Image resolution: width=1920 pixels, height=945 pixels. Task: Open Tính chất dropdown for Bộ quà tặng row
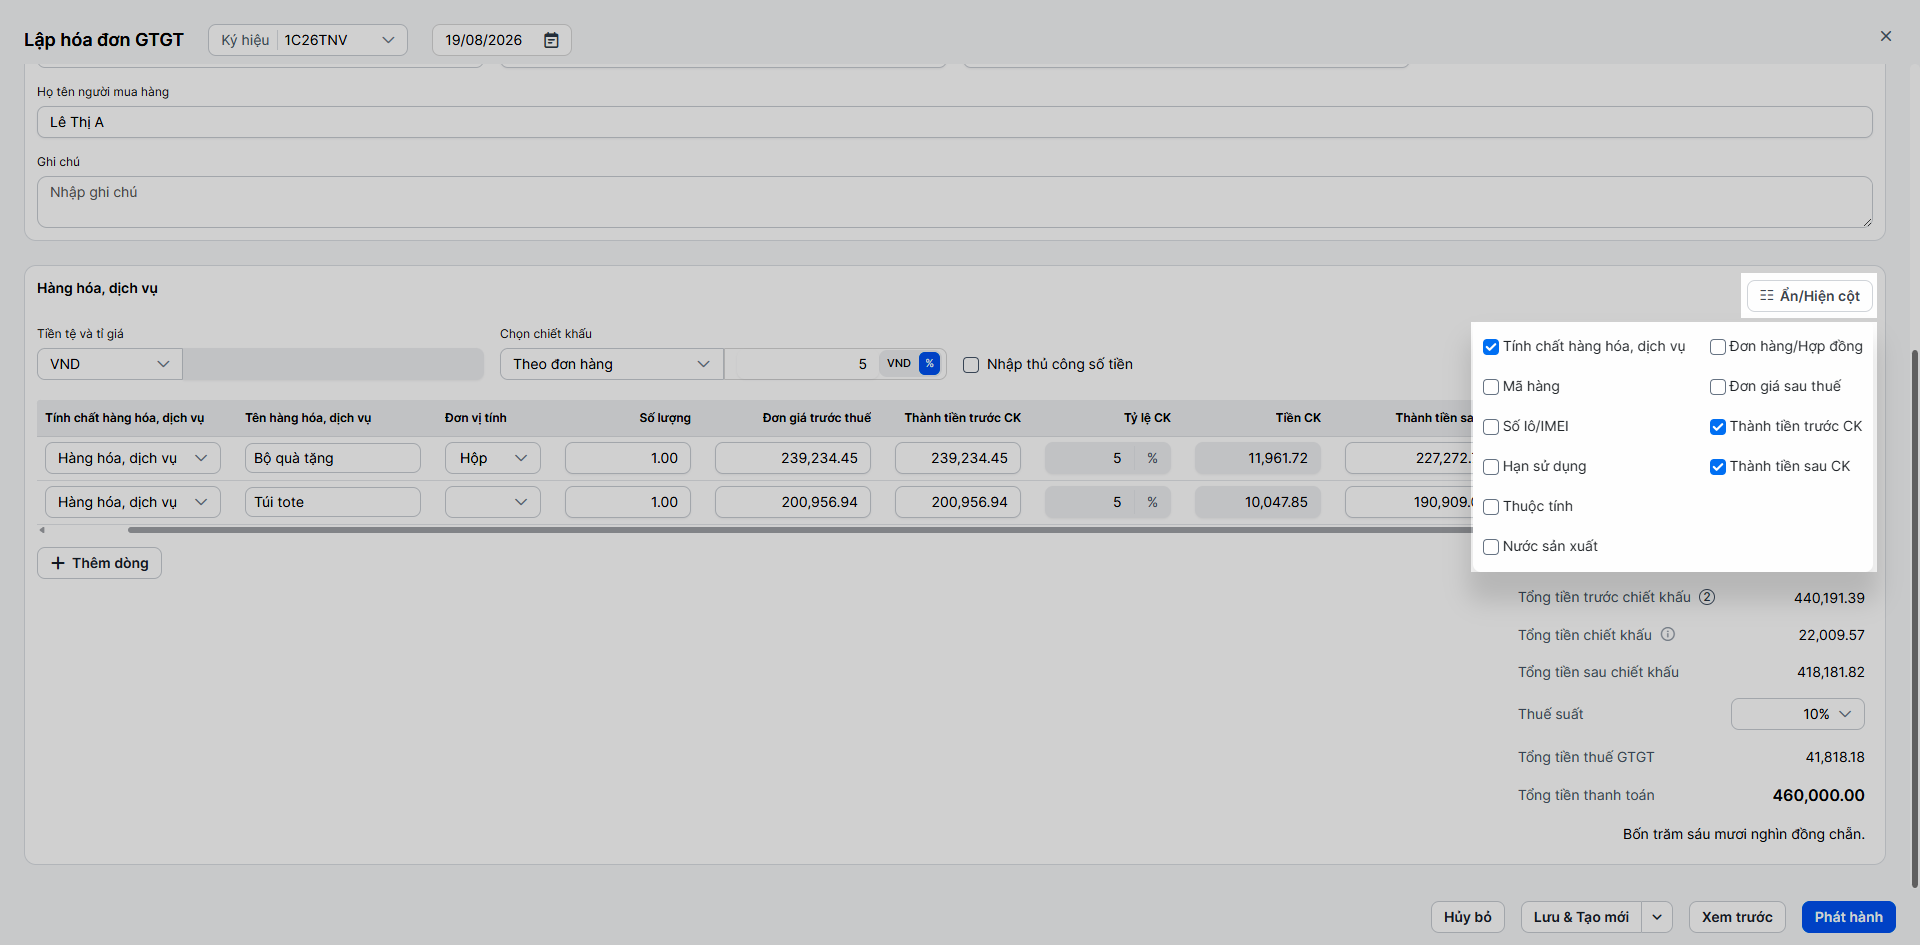point(133,458)
